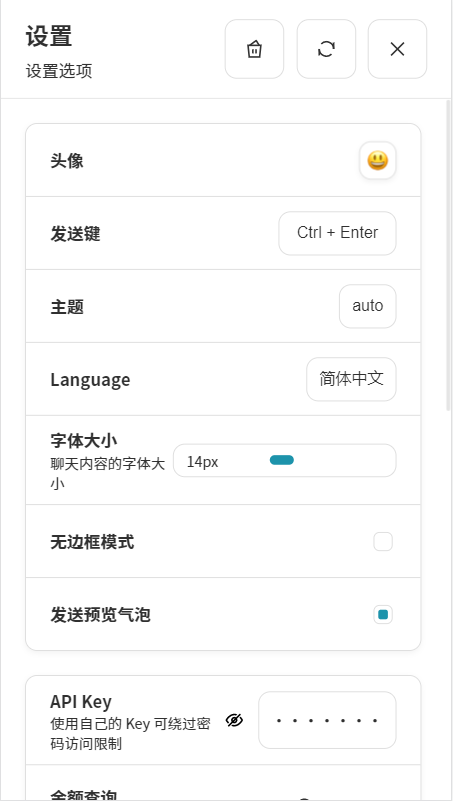Open the smiley emoji avatar picker
Screen dimensions: 453x801
click(378, 161)
